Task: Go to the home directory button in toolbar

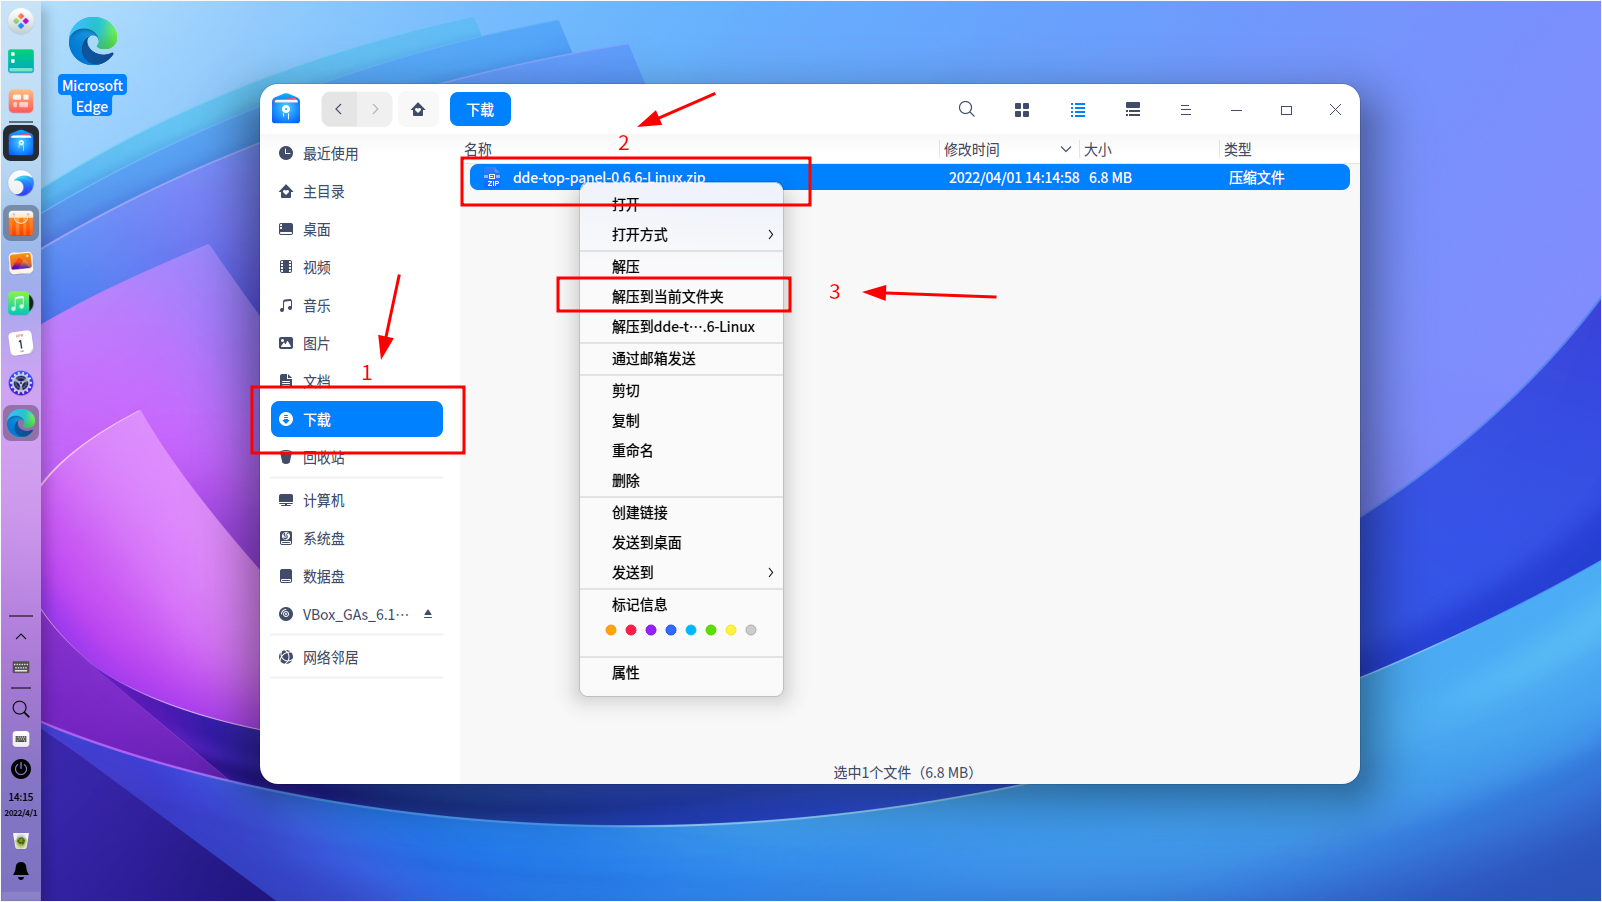Action: [418, 110]
